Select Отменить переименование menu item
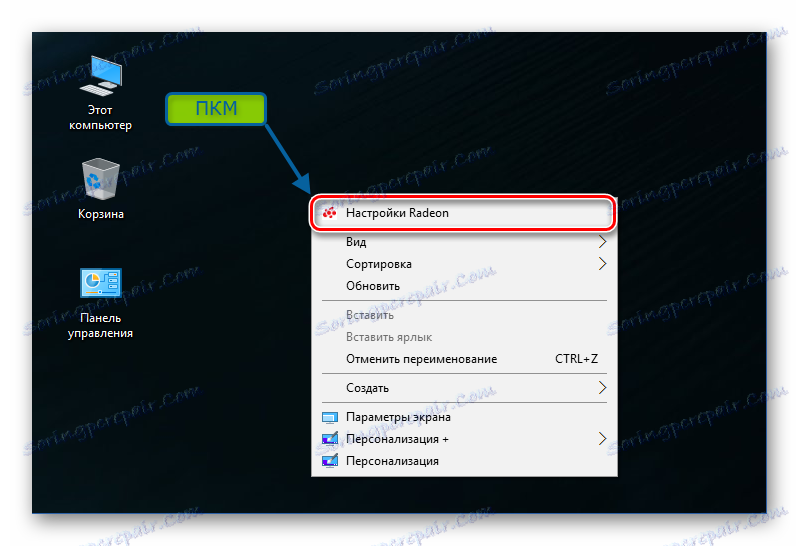The height and width of the screenshot is (546, 799). pyautogui.click(x=464, y=359)
